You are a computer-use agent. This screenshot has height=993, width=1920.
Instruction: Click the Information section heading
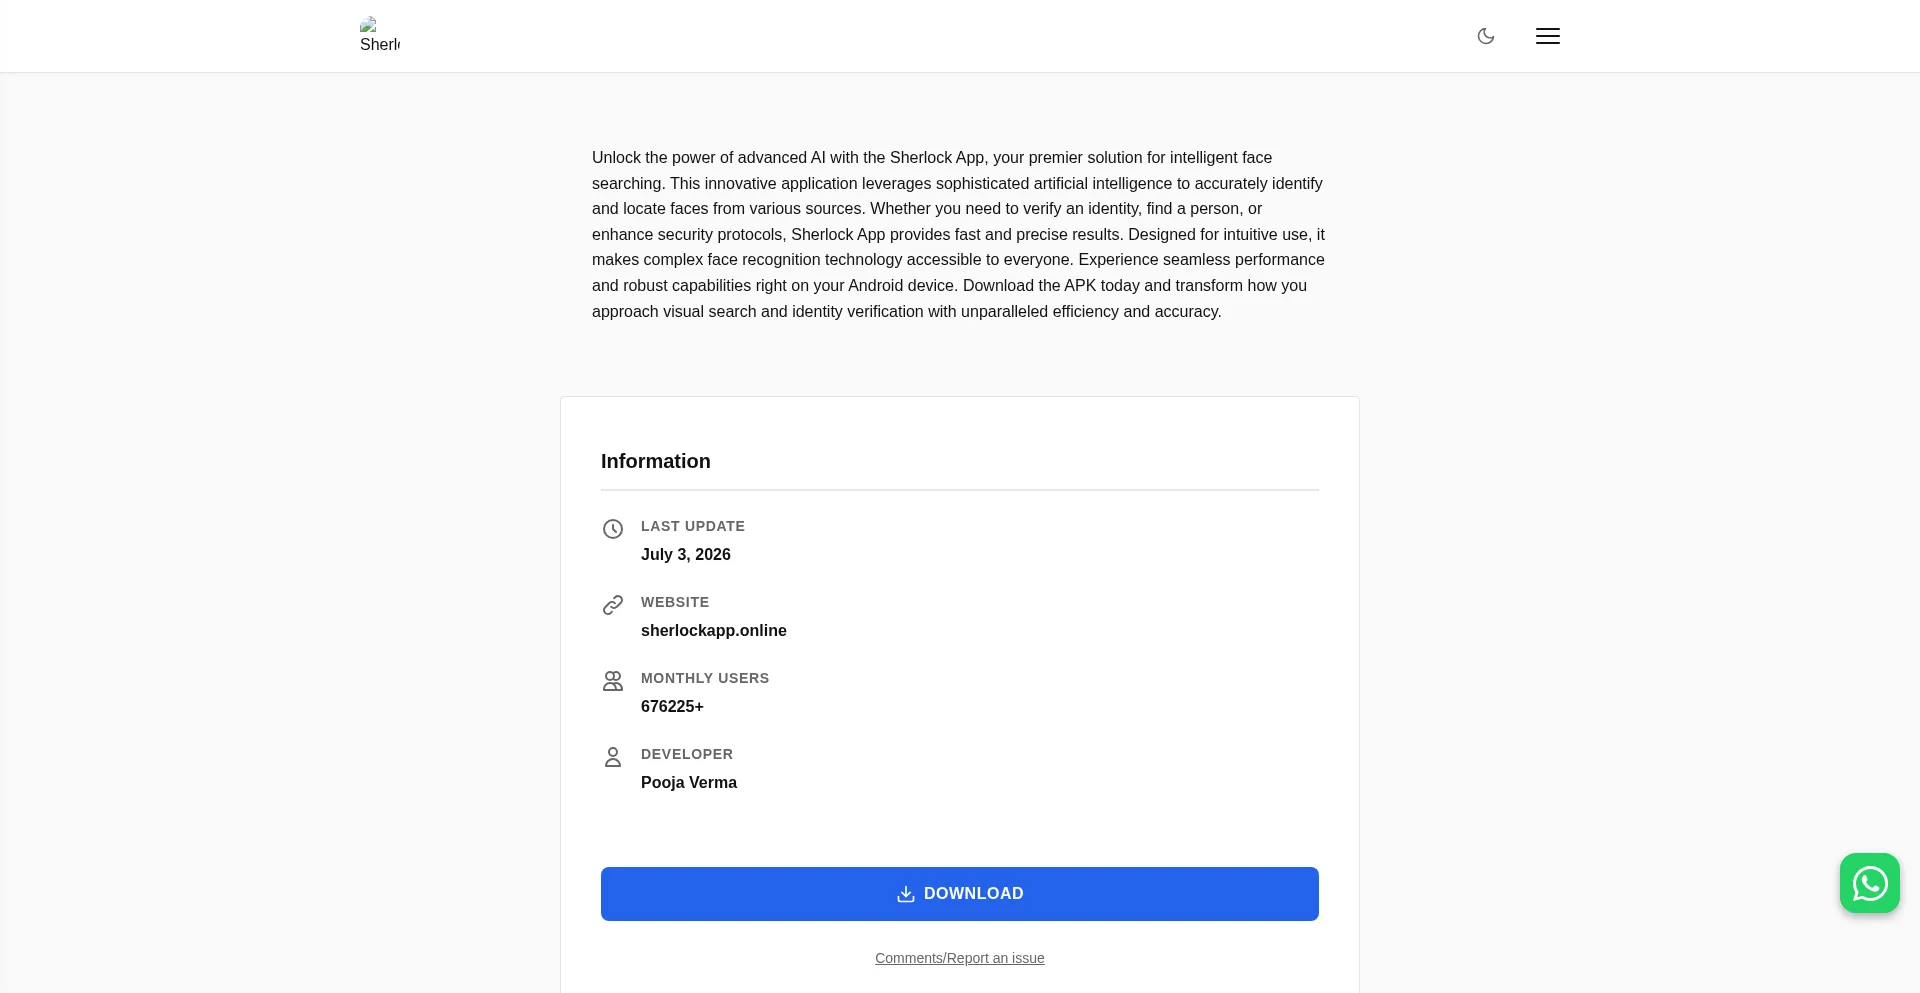[656, 461]
